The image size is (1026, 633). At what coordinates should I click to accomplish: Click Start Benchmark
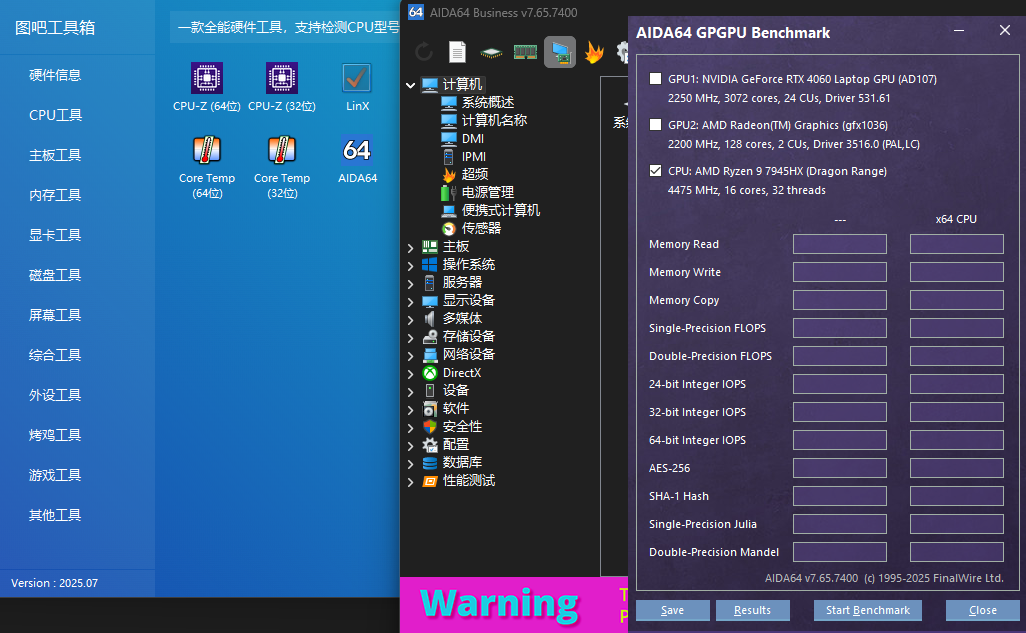[x=868, y=610]
